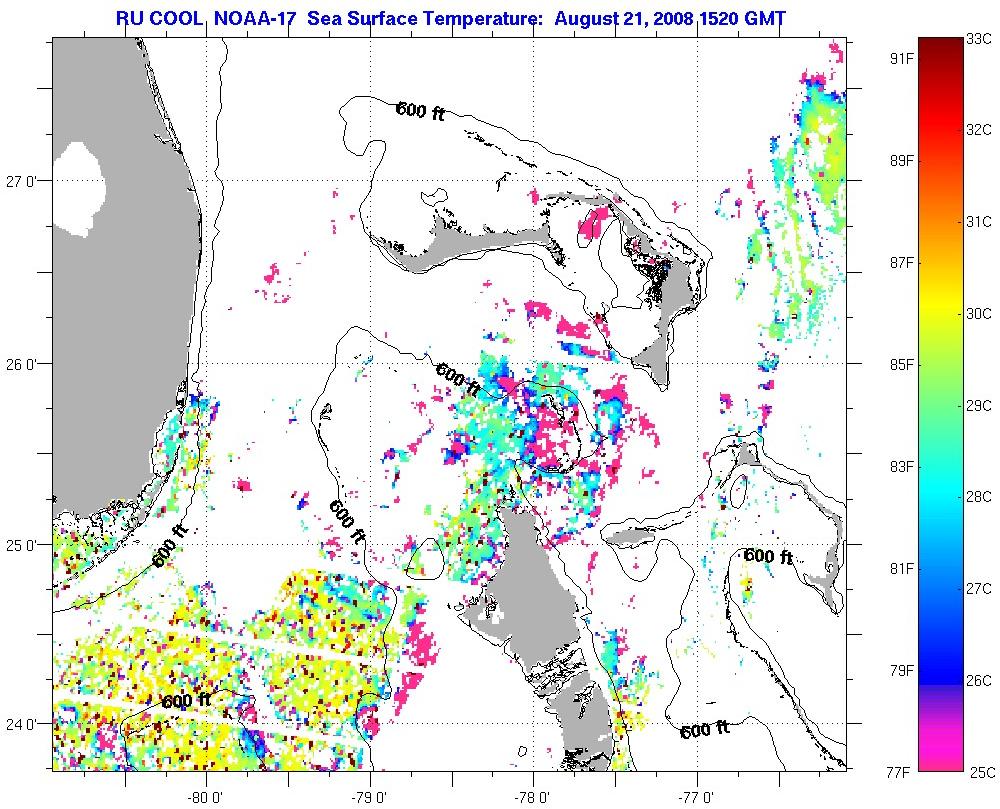Click the 25C label on the color scale
Screen dimensions: 1000x809
[980, 771]
